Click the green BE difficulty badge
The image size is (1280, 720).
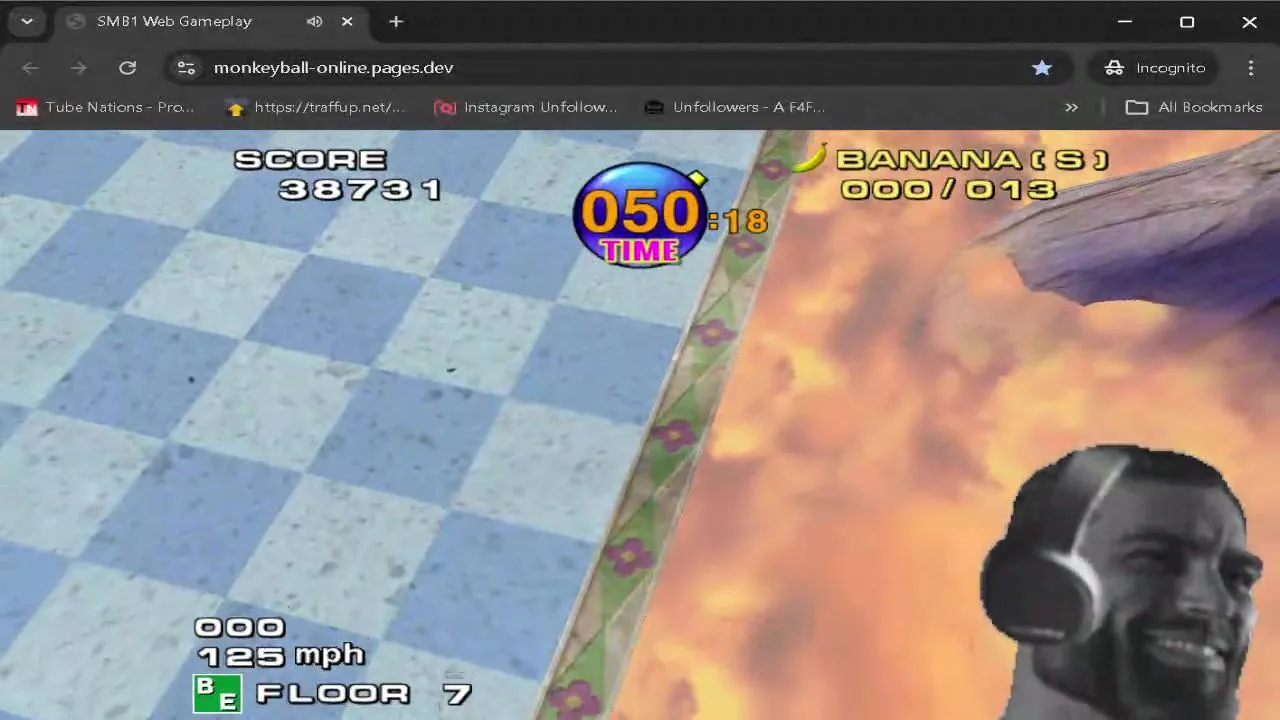tap(217, 693)
